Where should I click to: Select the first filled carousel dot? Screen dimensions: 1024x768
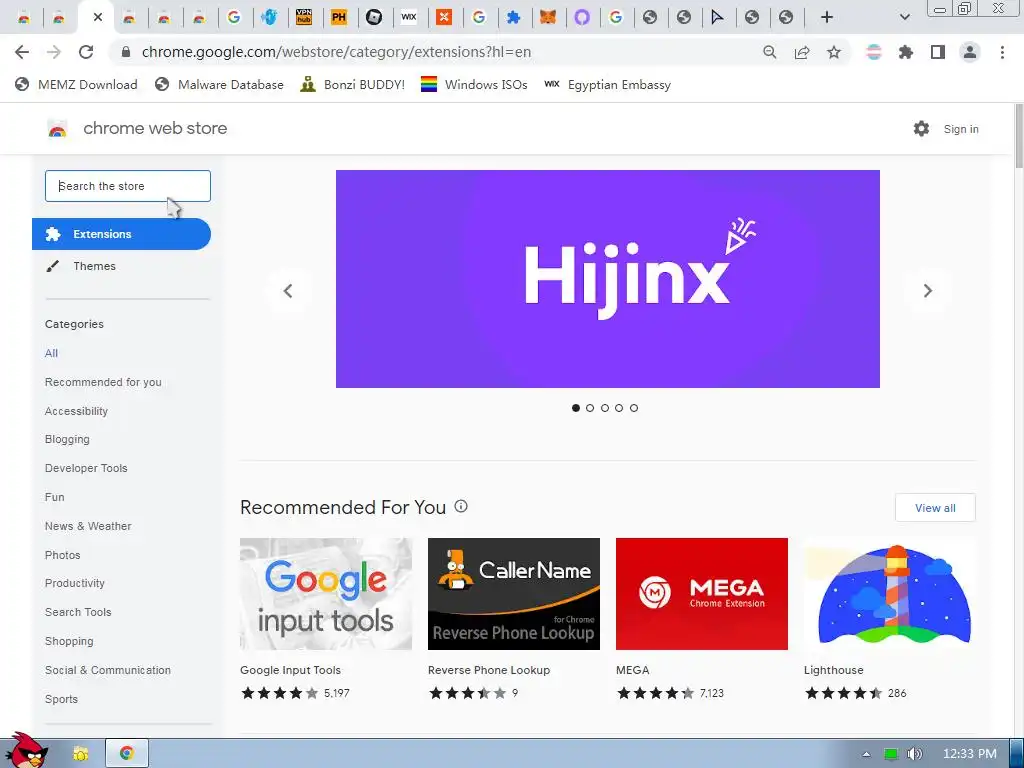(x=575, y=408)
